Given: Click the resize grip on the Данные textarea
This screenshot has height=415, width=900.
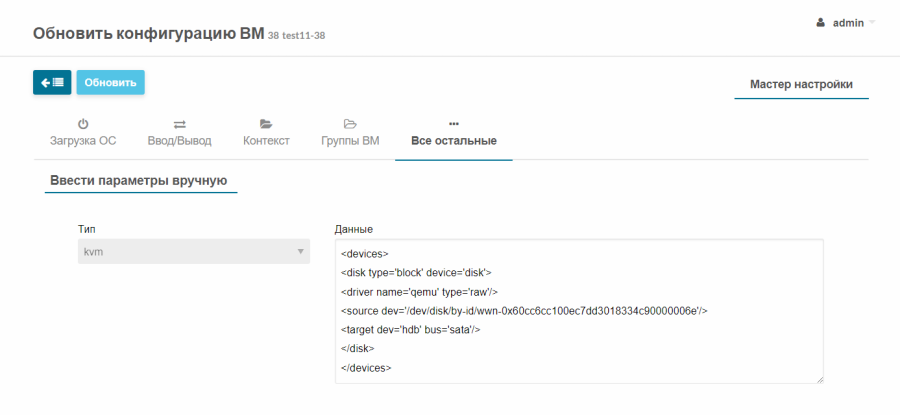Looking at the screenshot, I should pos(819,379).
